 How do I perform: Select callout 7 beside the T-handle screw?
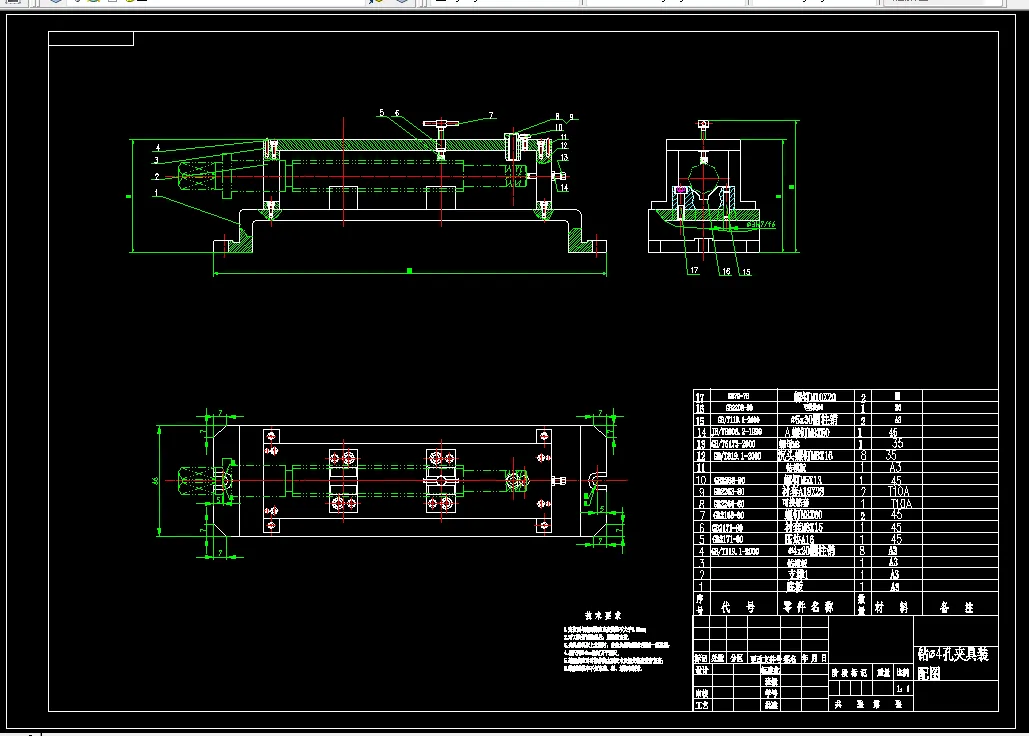tap(491, 115)
